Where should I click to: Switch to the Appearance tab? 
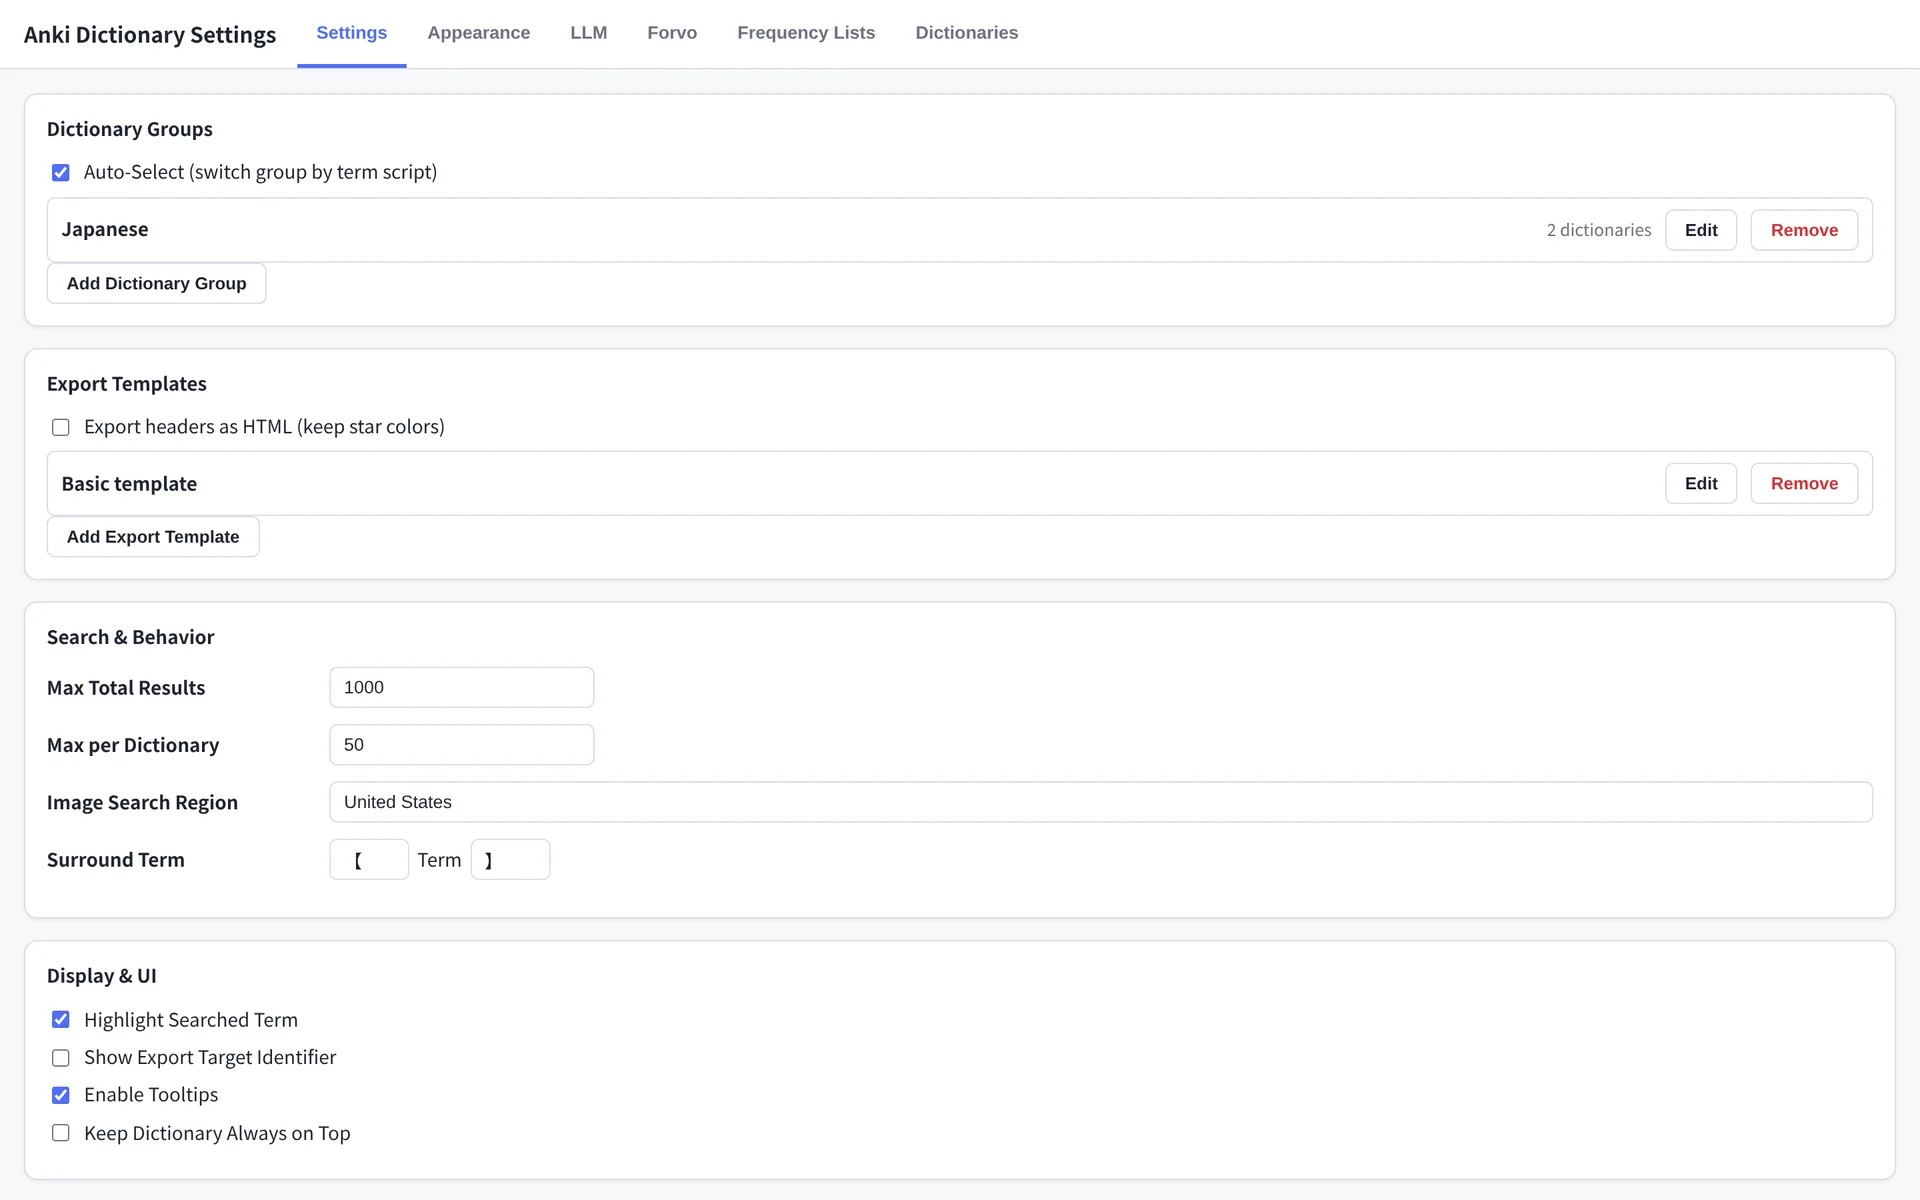(x=478, y=33)
